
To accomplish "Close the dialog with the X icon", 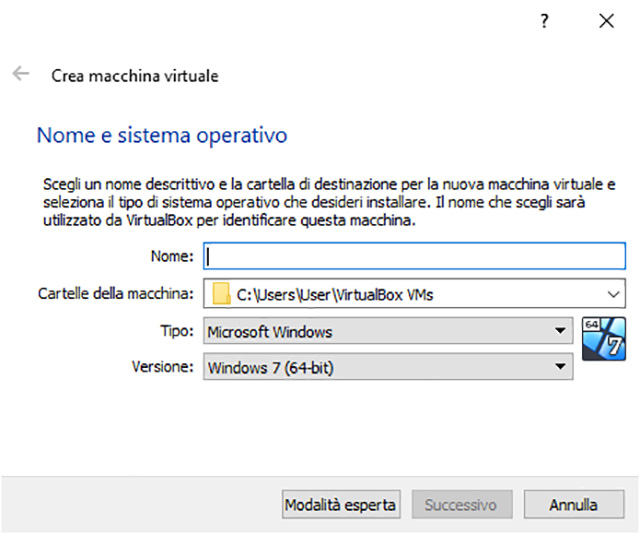I will [605, 21].
